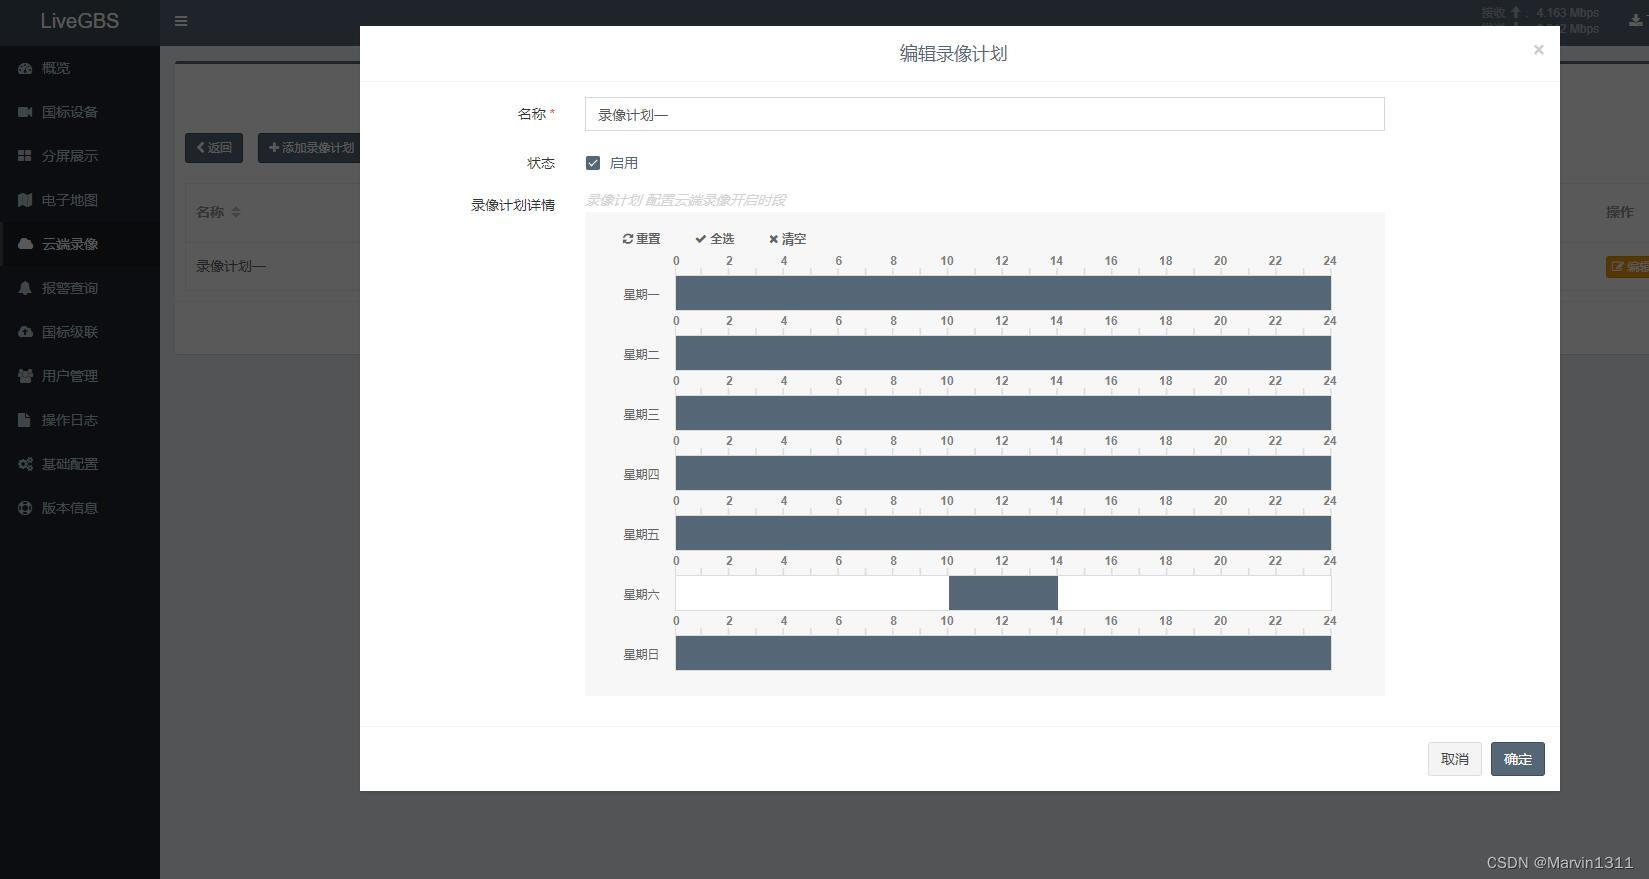This screenshot has width=1649, height=879.
Task: Click the 基础配置 gears icon
Action: tap(25, 464)
